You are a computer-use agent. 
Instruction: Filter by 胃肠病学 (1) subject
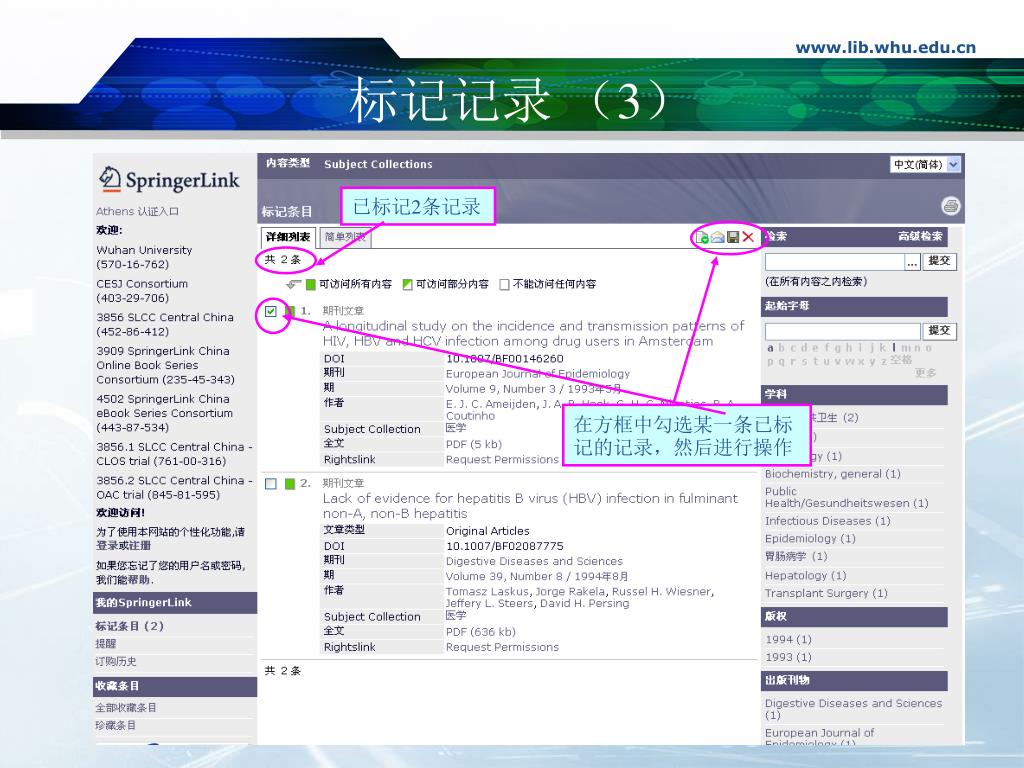[x=796, y=556]
